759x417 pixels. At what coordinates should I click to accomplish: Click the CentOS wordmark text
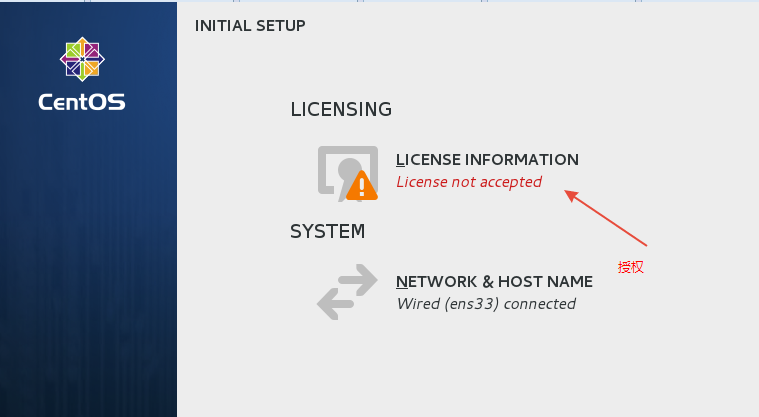click(82, 102)
